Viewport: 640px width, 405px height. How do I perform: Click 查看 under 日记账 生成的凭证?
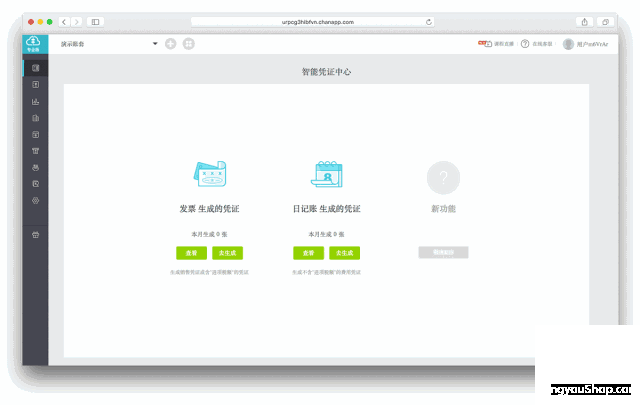pos(309,253)
